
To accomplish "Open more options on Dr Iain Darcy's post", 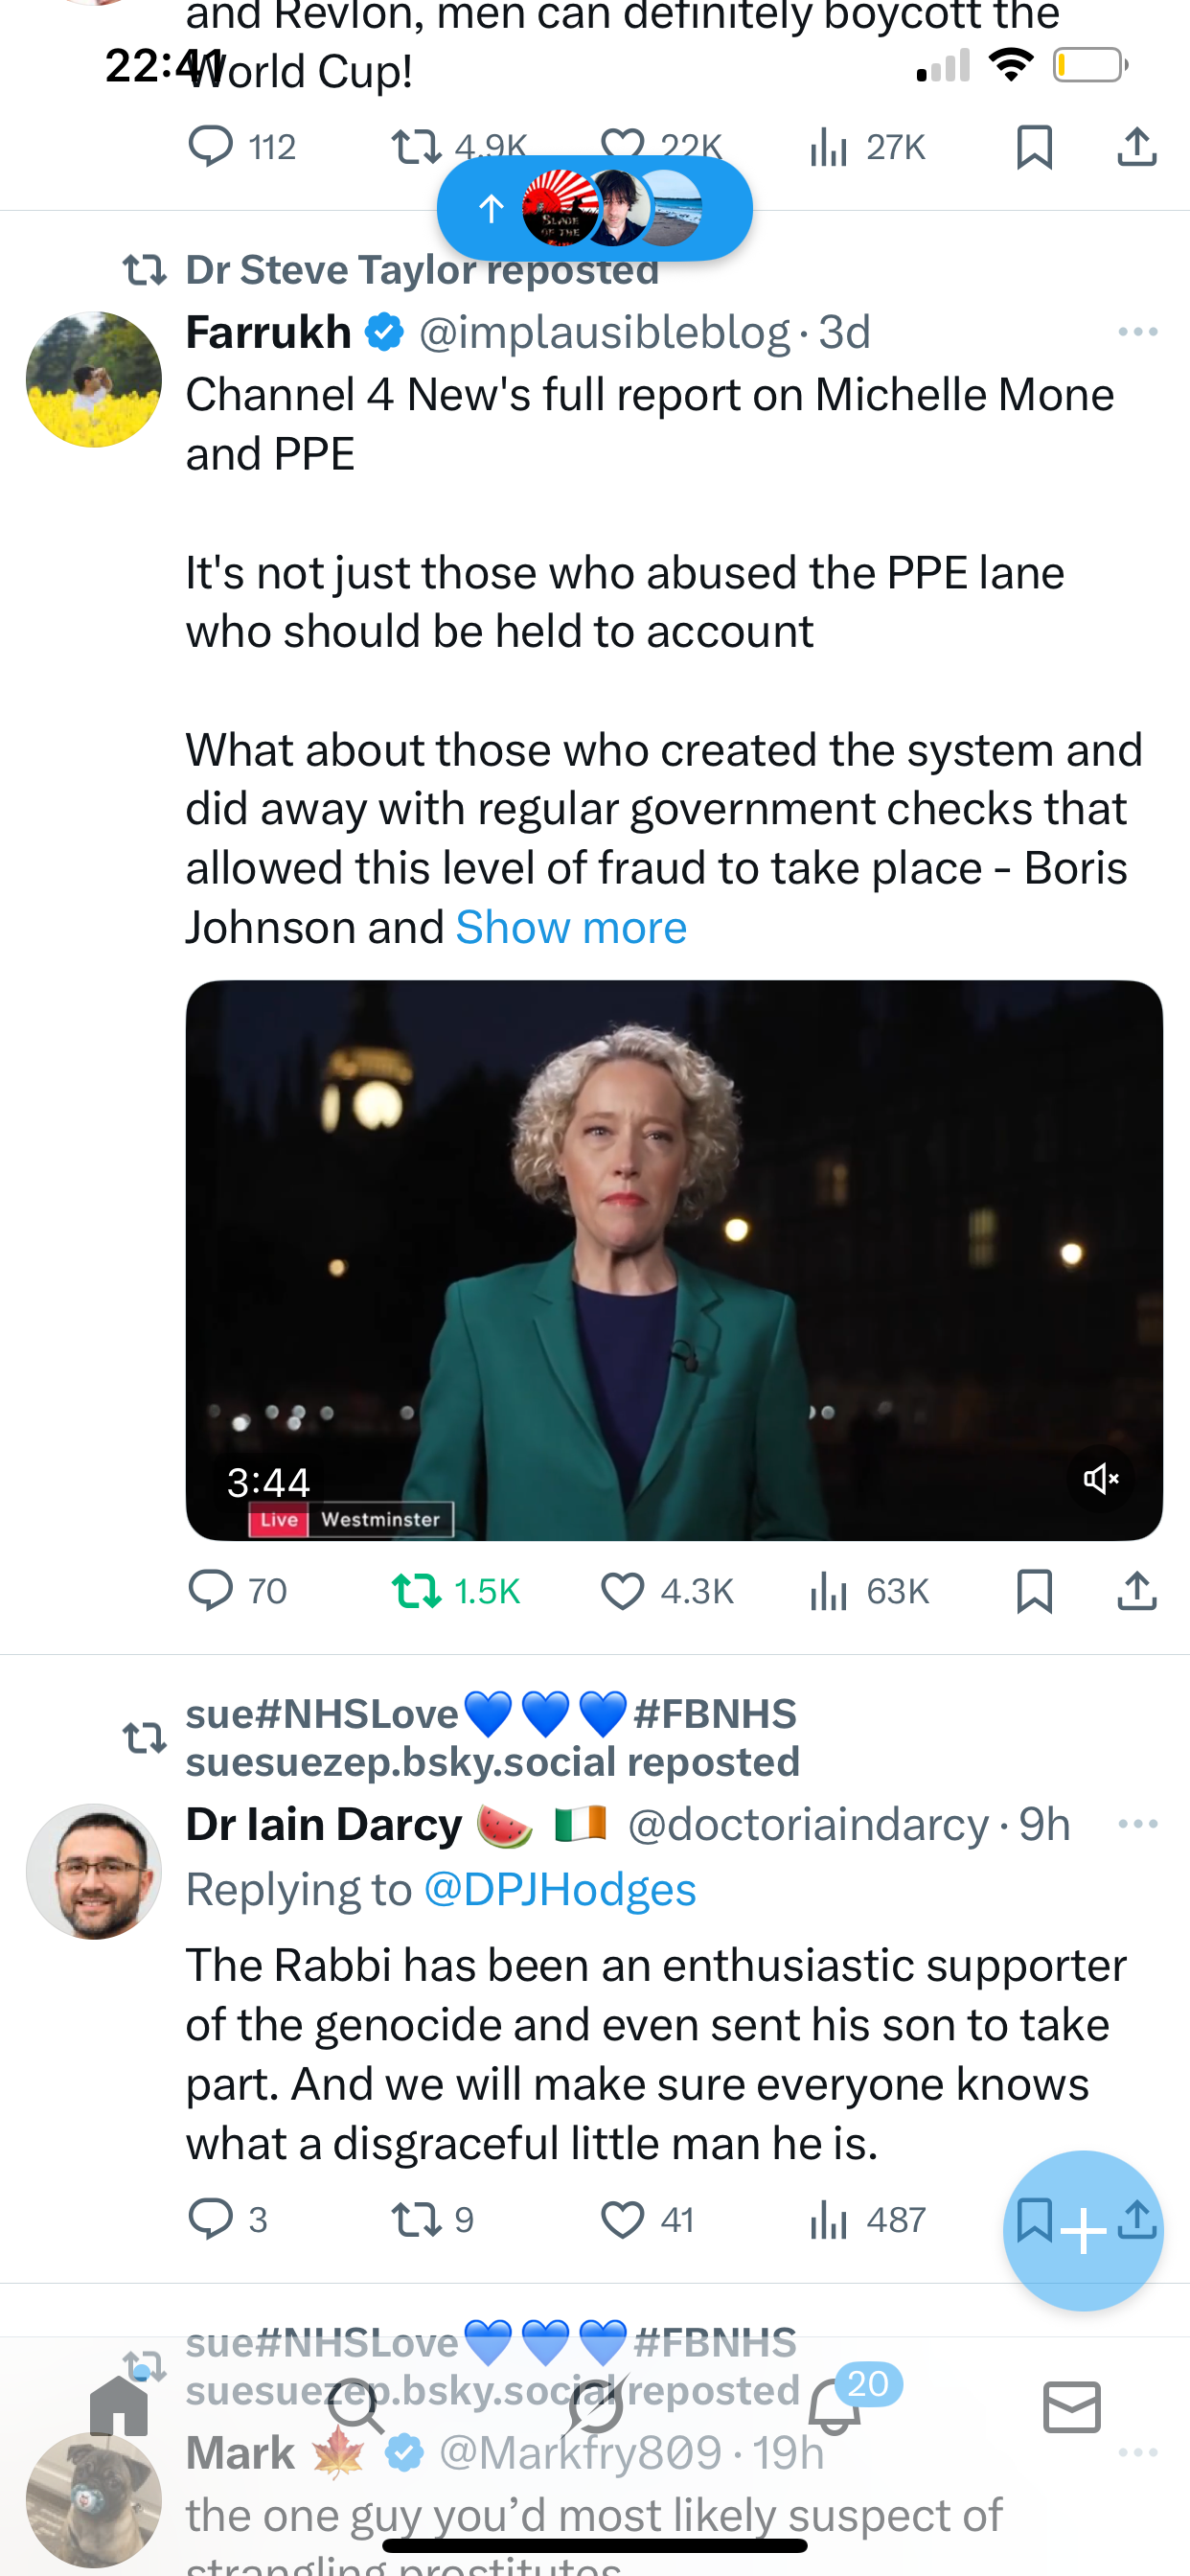I will [1137, 1824].
